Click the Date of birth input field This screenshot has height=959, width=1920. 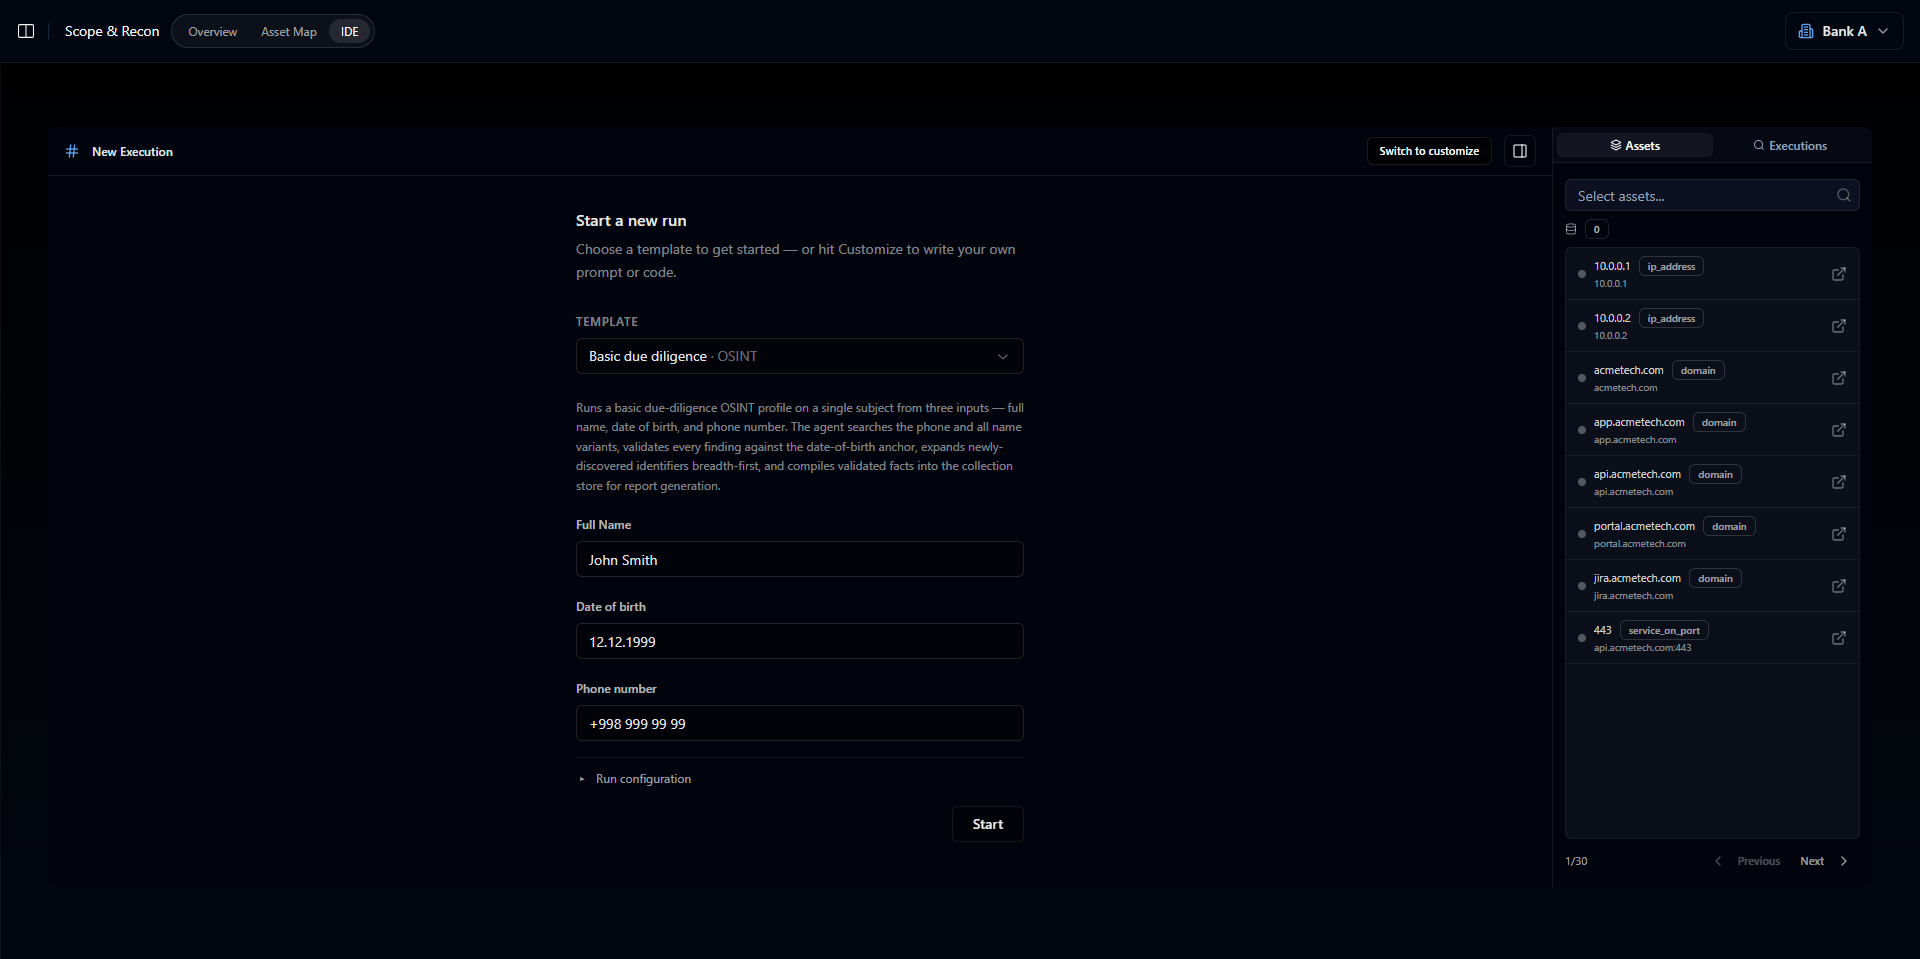tap(799, 641)
